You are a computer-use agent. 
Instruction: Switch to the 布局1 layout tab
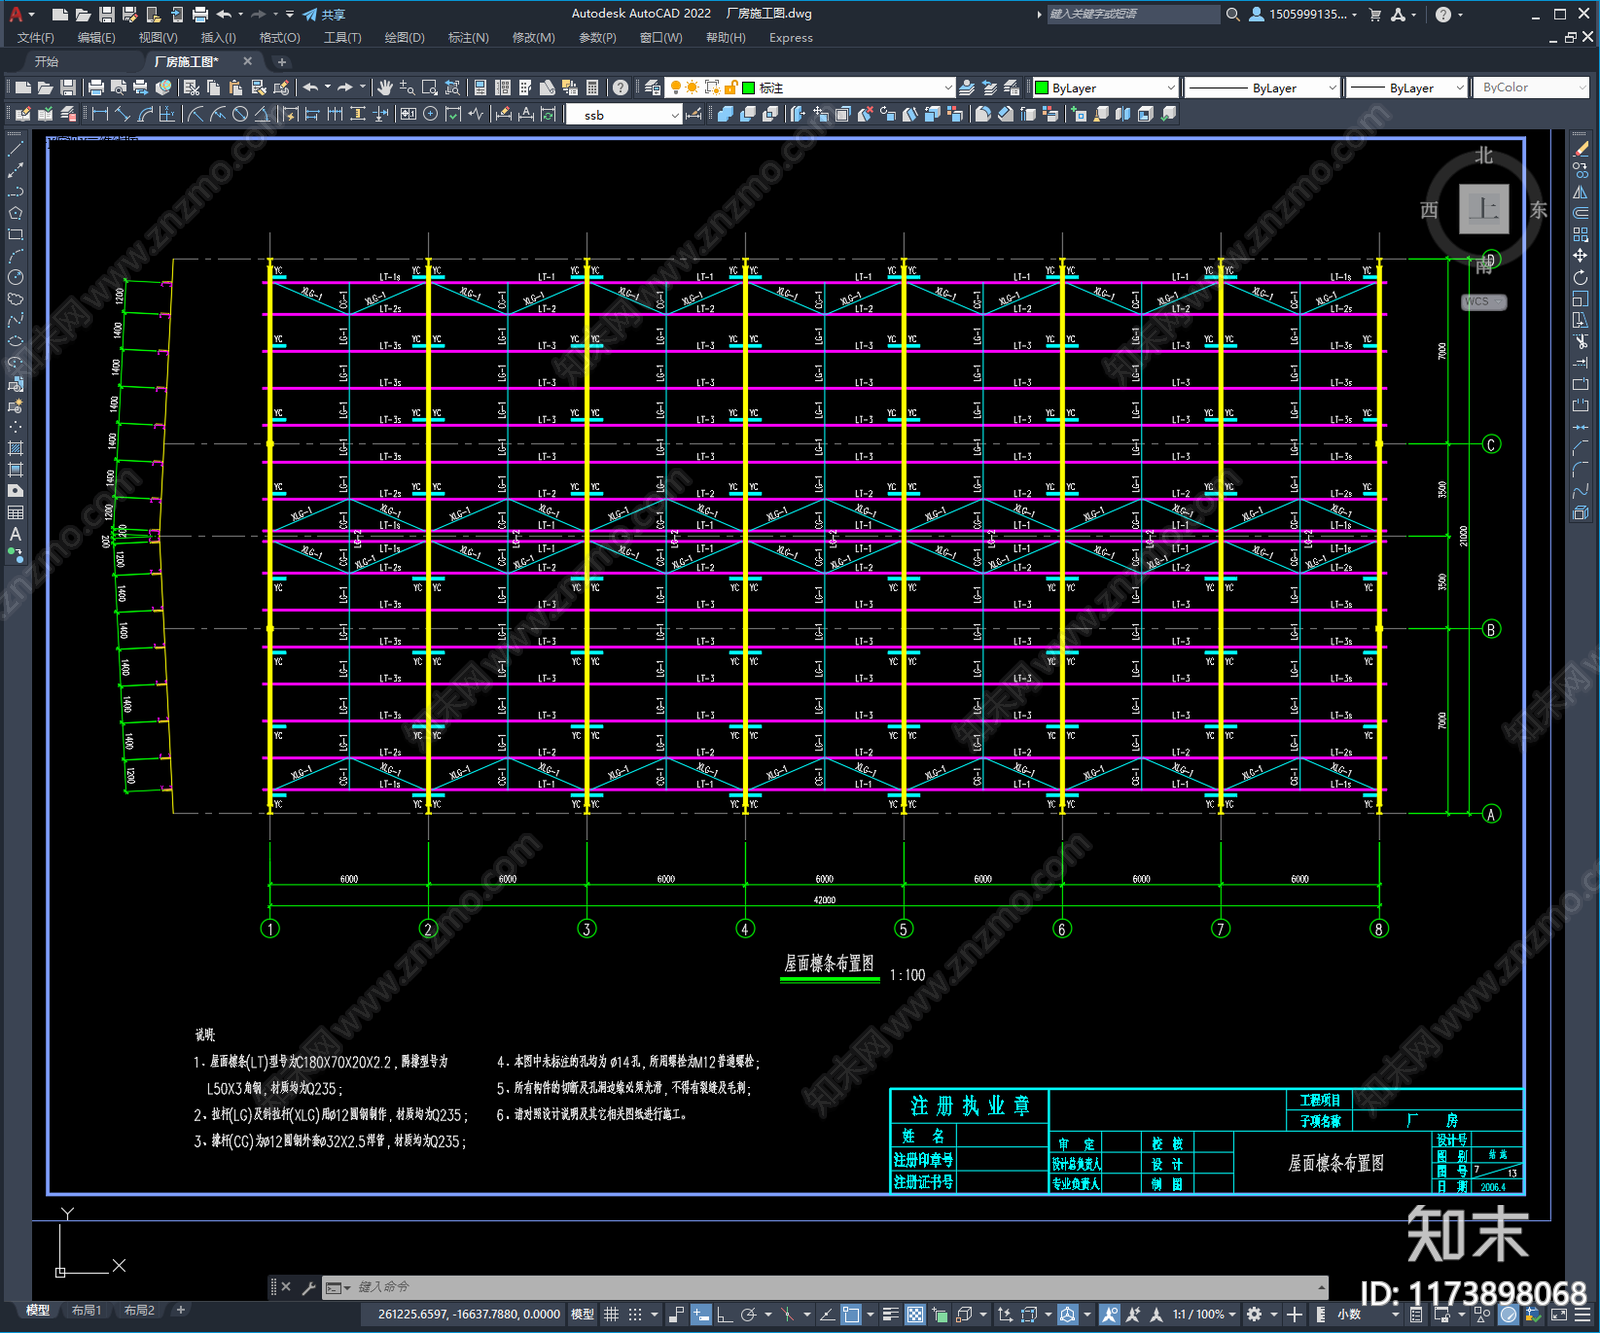coord(86,1310)
